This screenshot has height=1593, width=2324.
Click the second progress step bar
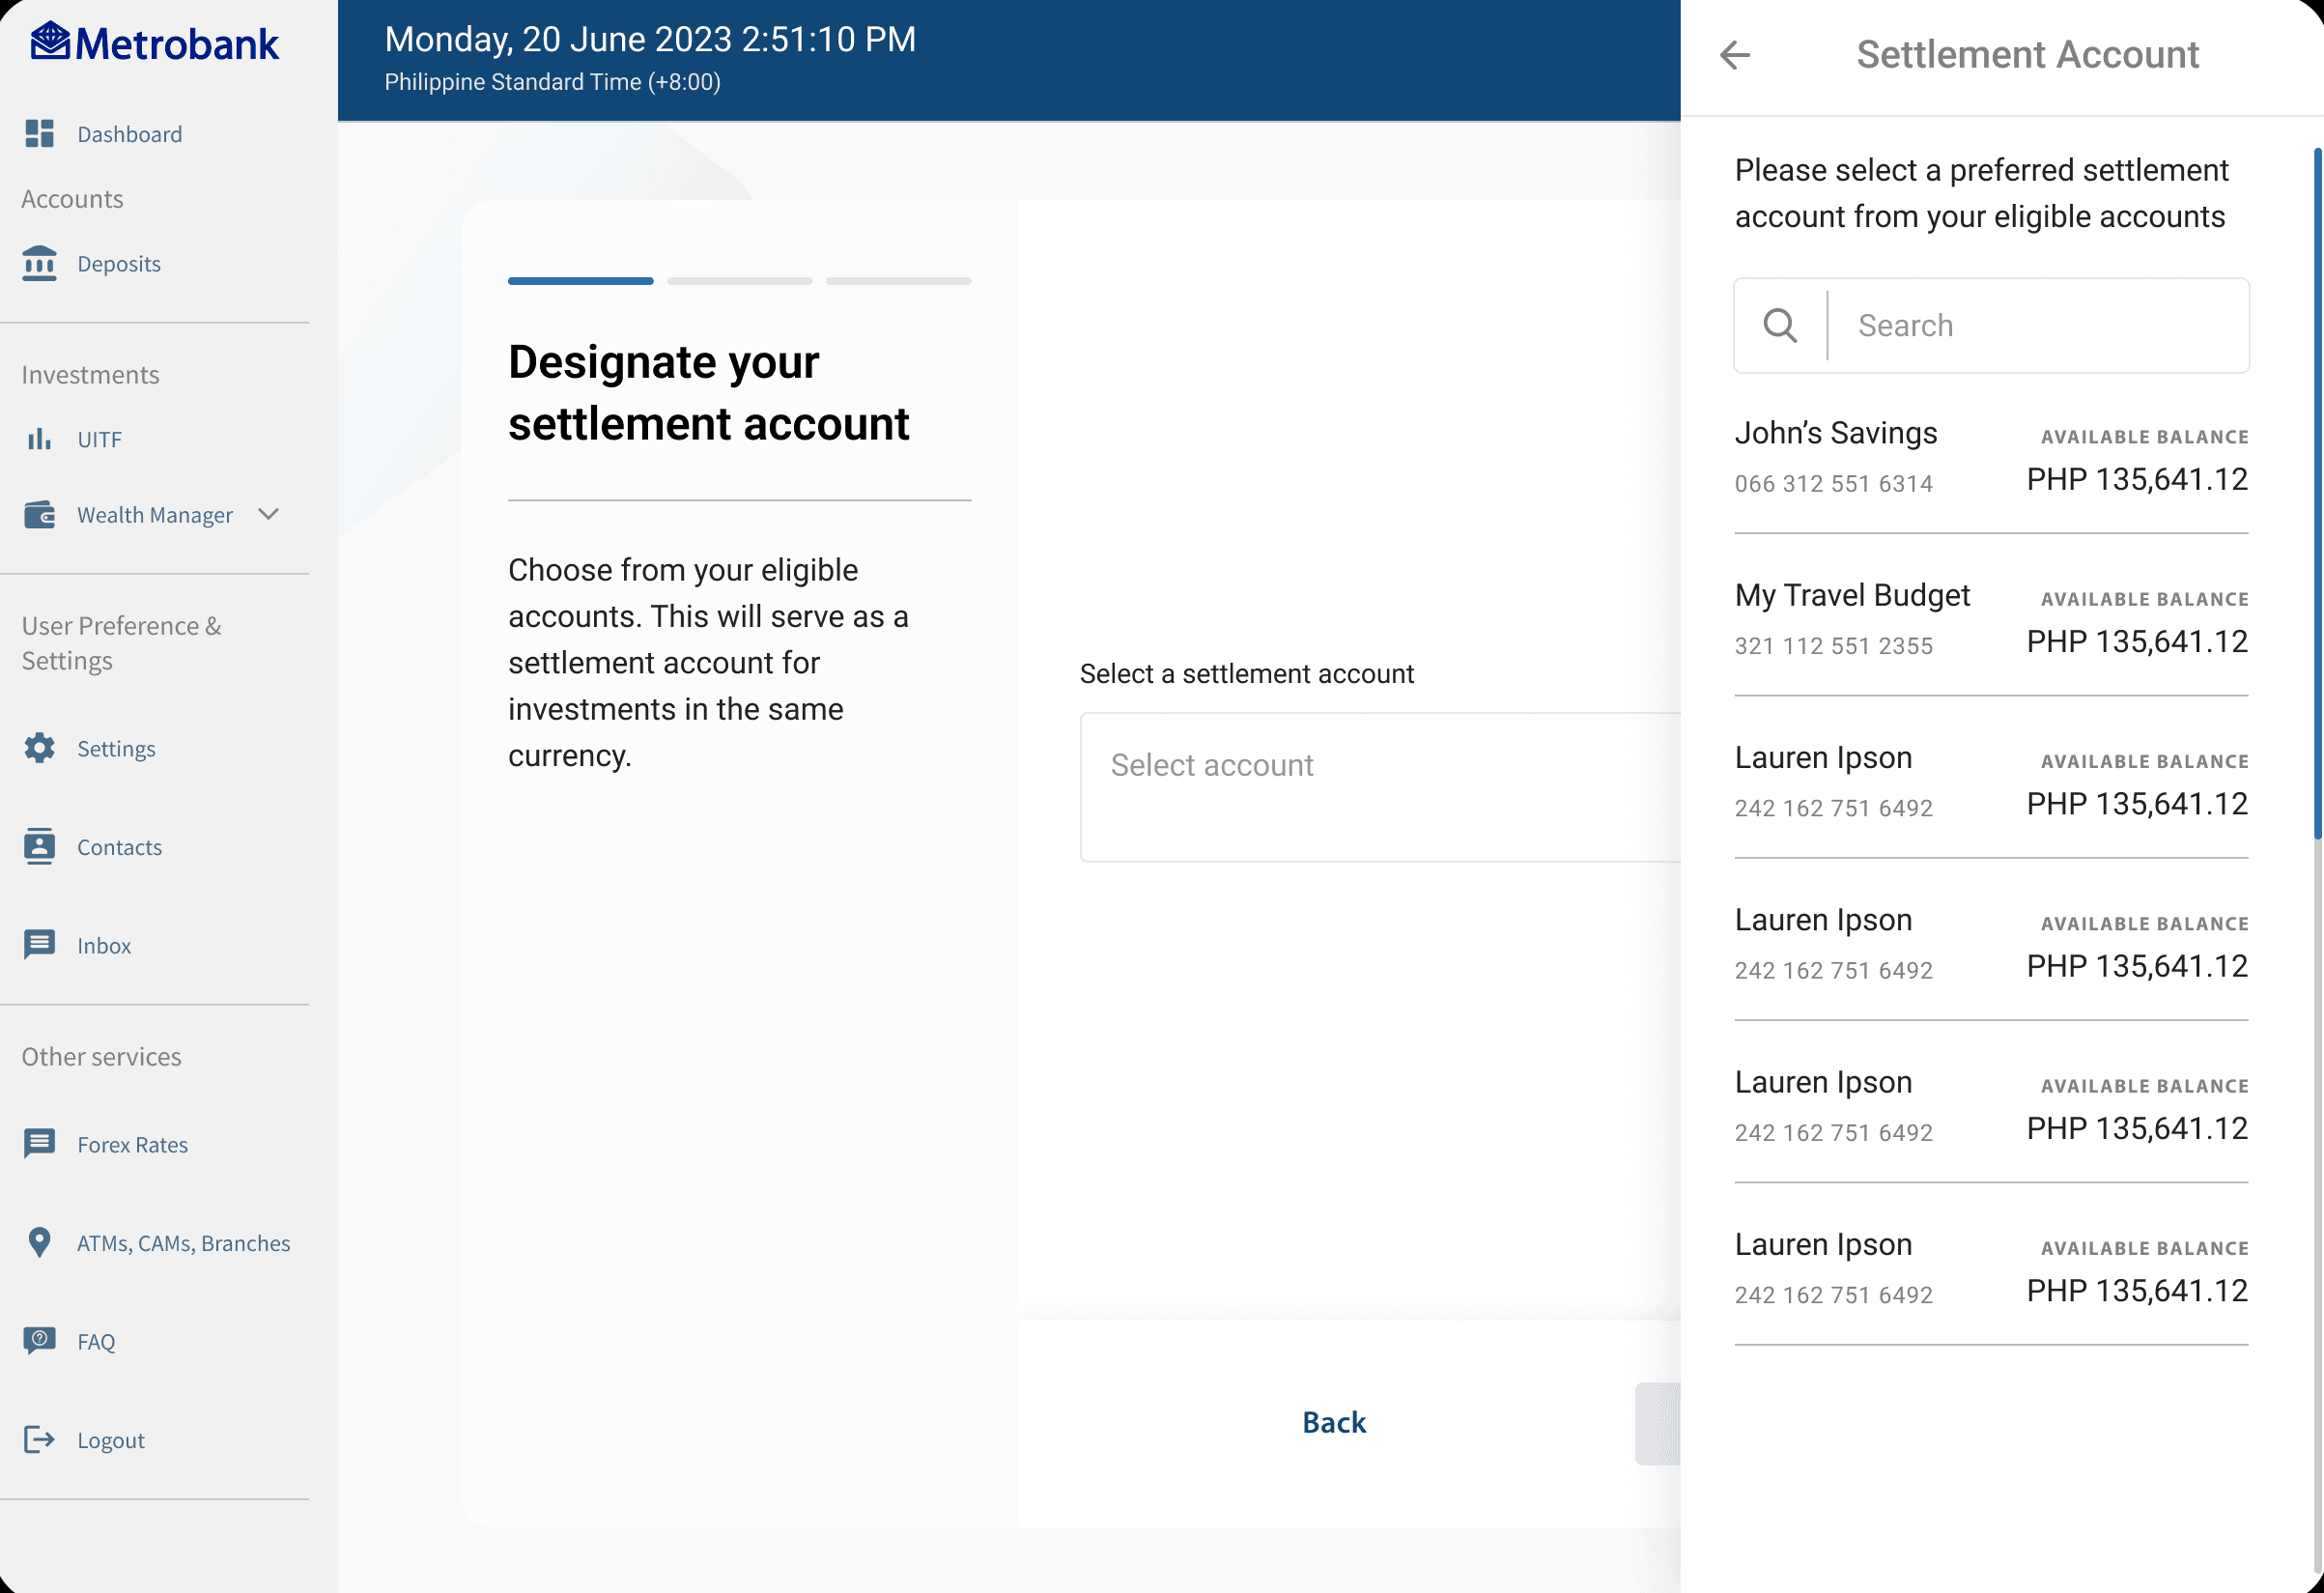pos(740,281)
